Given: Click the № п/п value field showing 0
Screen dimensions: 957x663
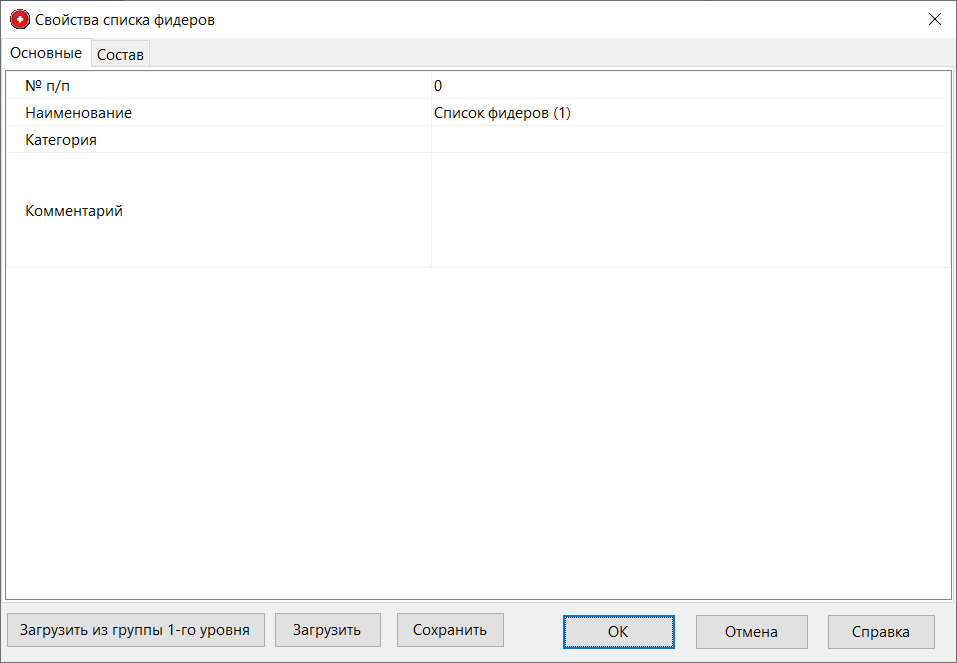Looking at the screenshot, I should 690,86.
